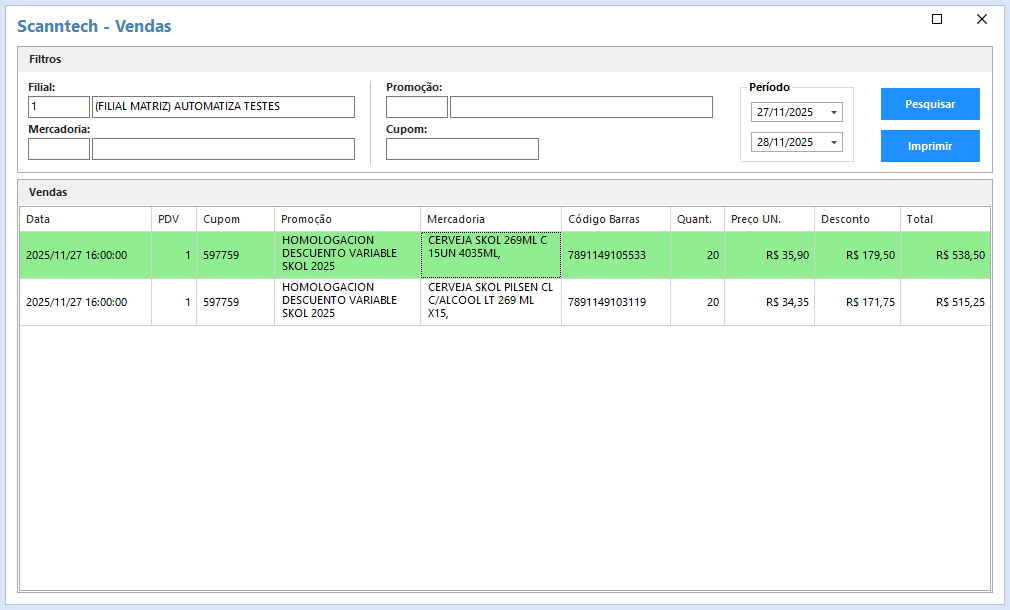Sort by the Data column header
1010x610 pixels.
[85, 219]
